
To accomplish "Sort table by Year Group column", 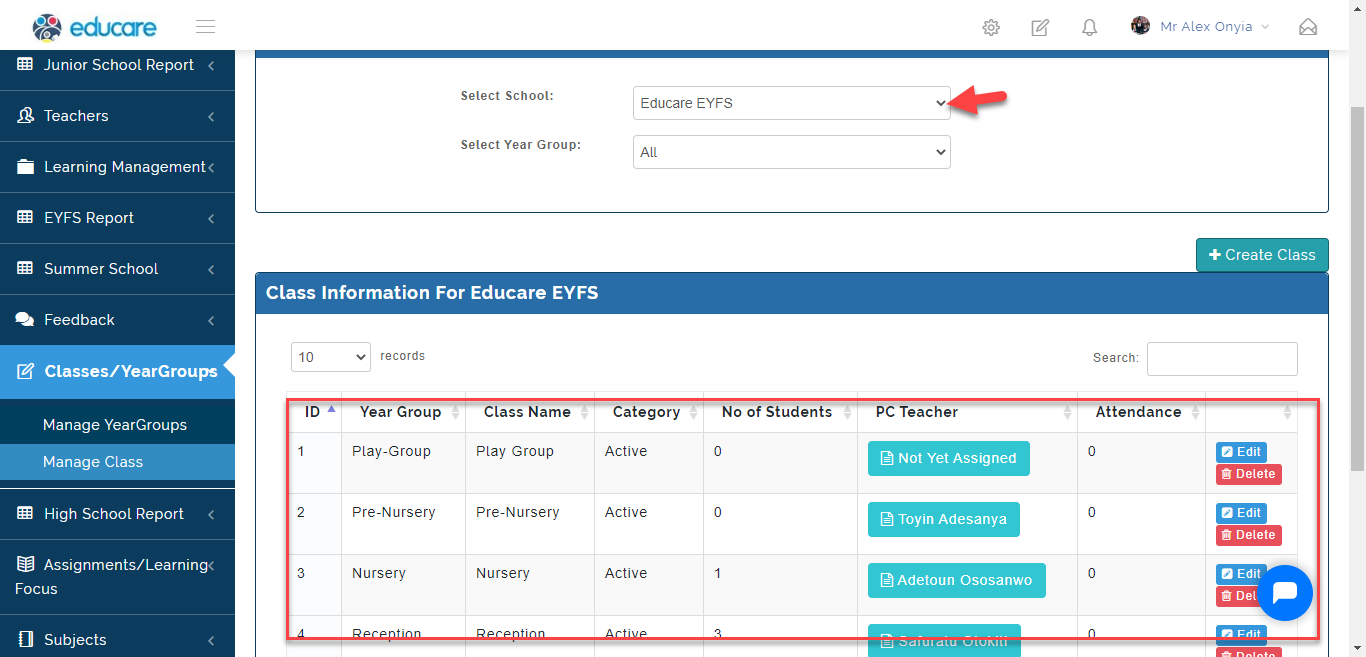I will pyautogui.click(x=403, y=412).
